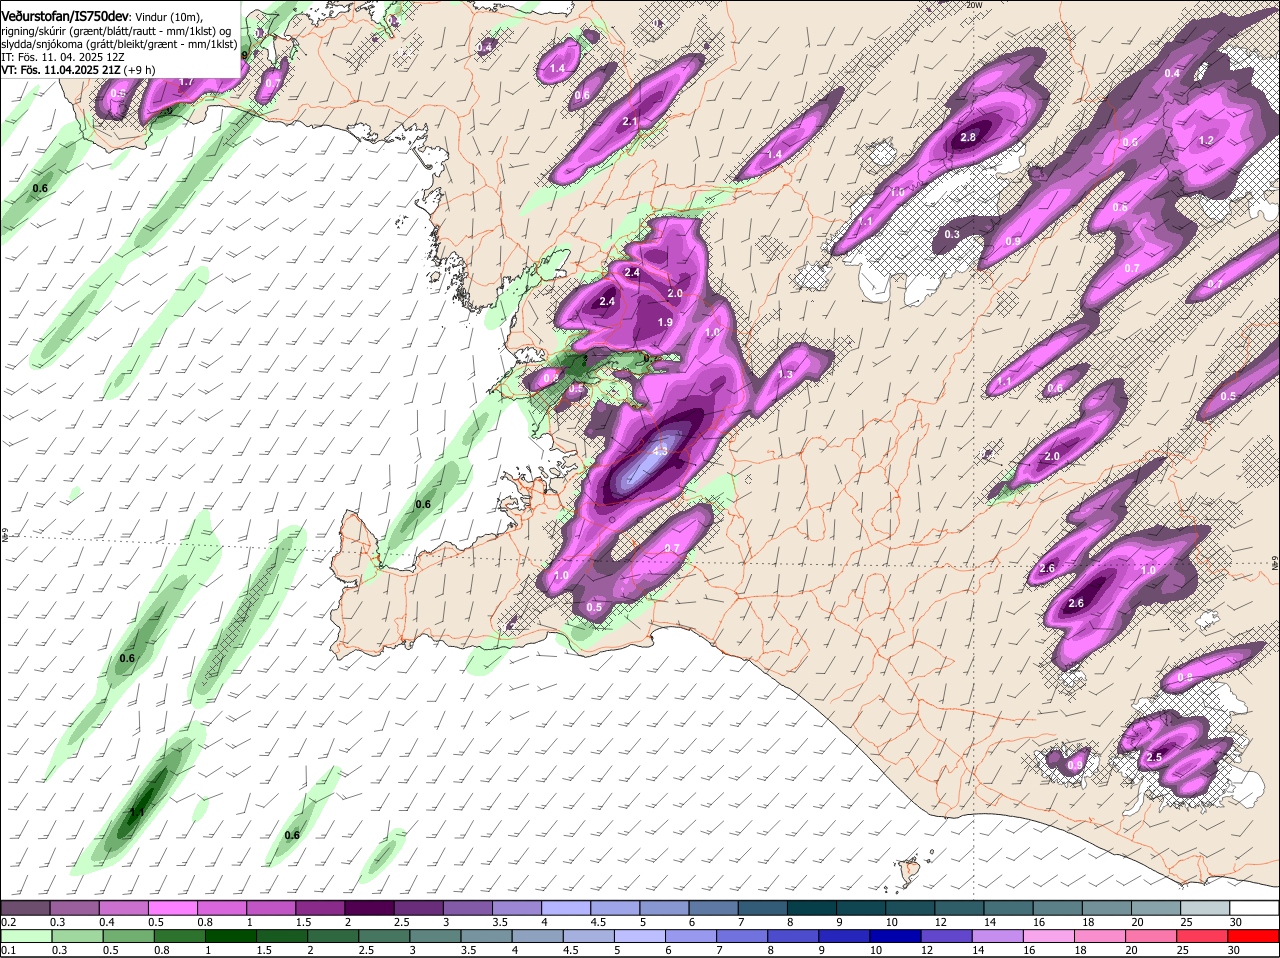Viewport: 1280px width, 958px height.
Task: Click the 2.1 value label on the map
Action: click(x=630, y=121)
